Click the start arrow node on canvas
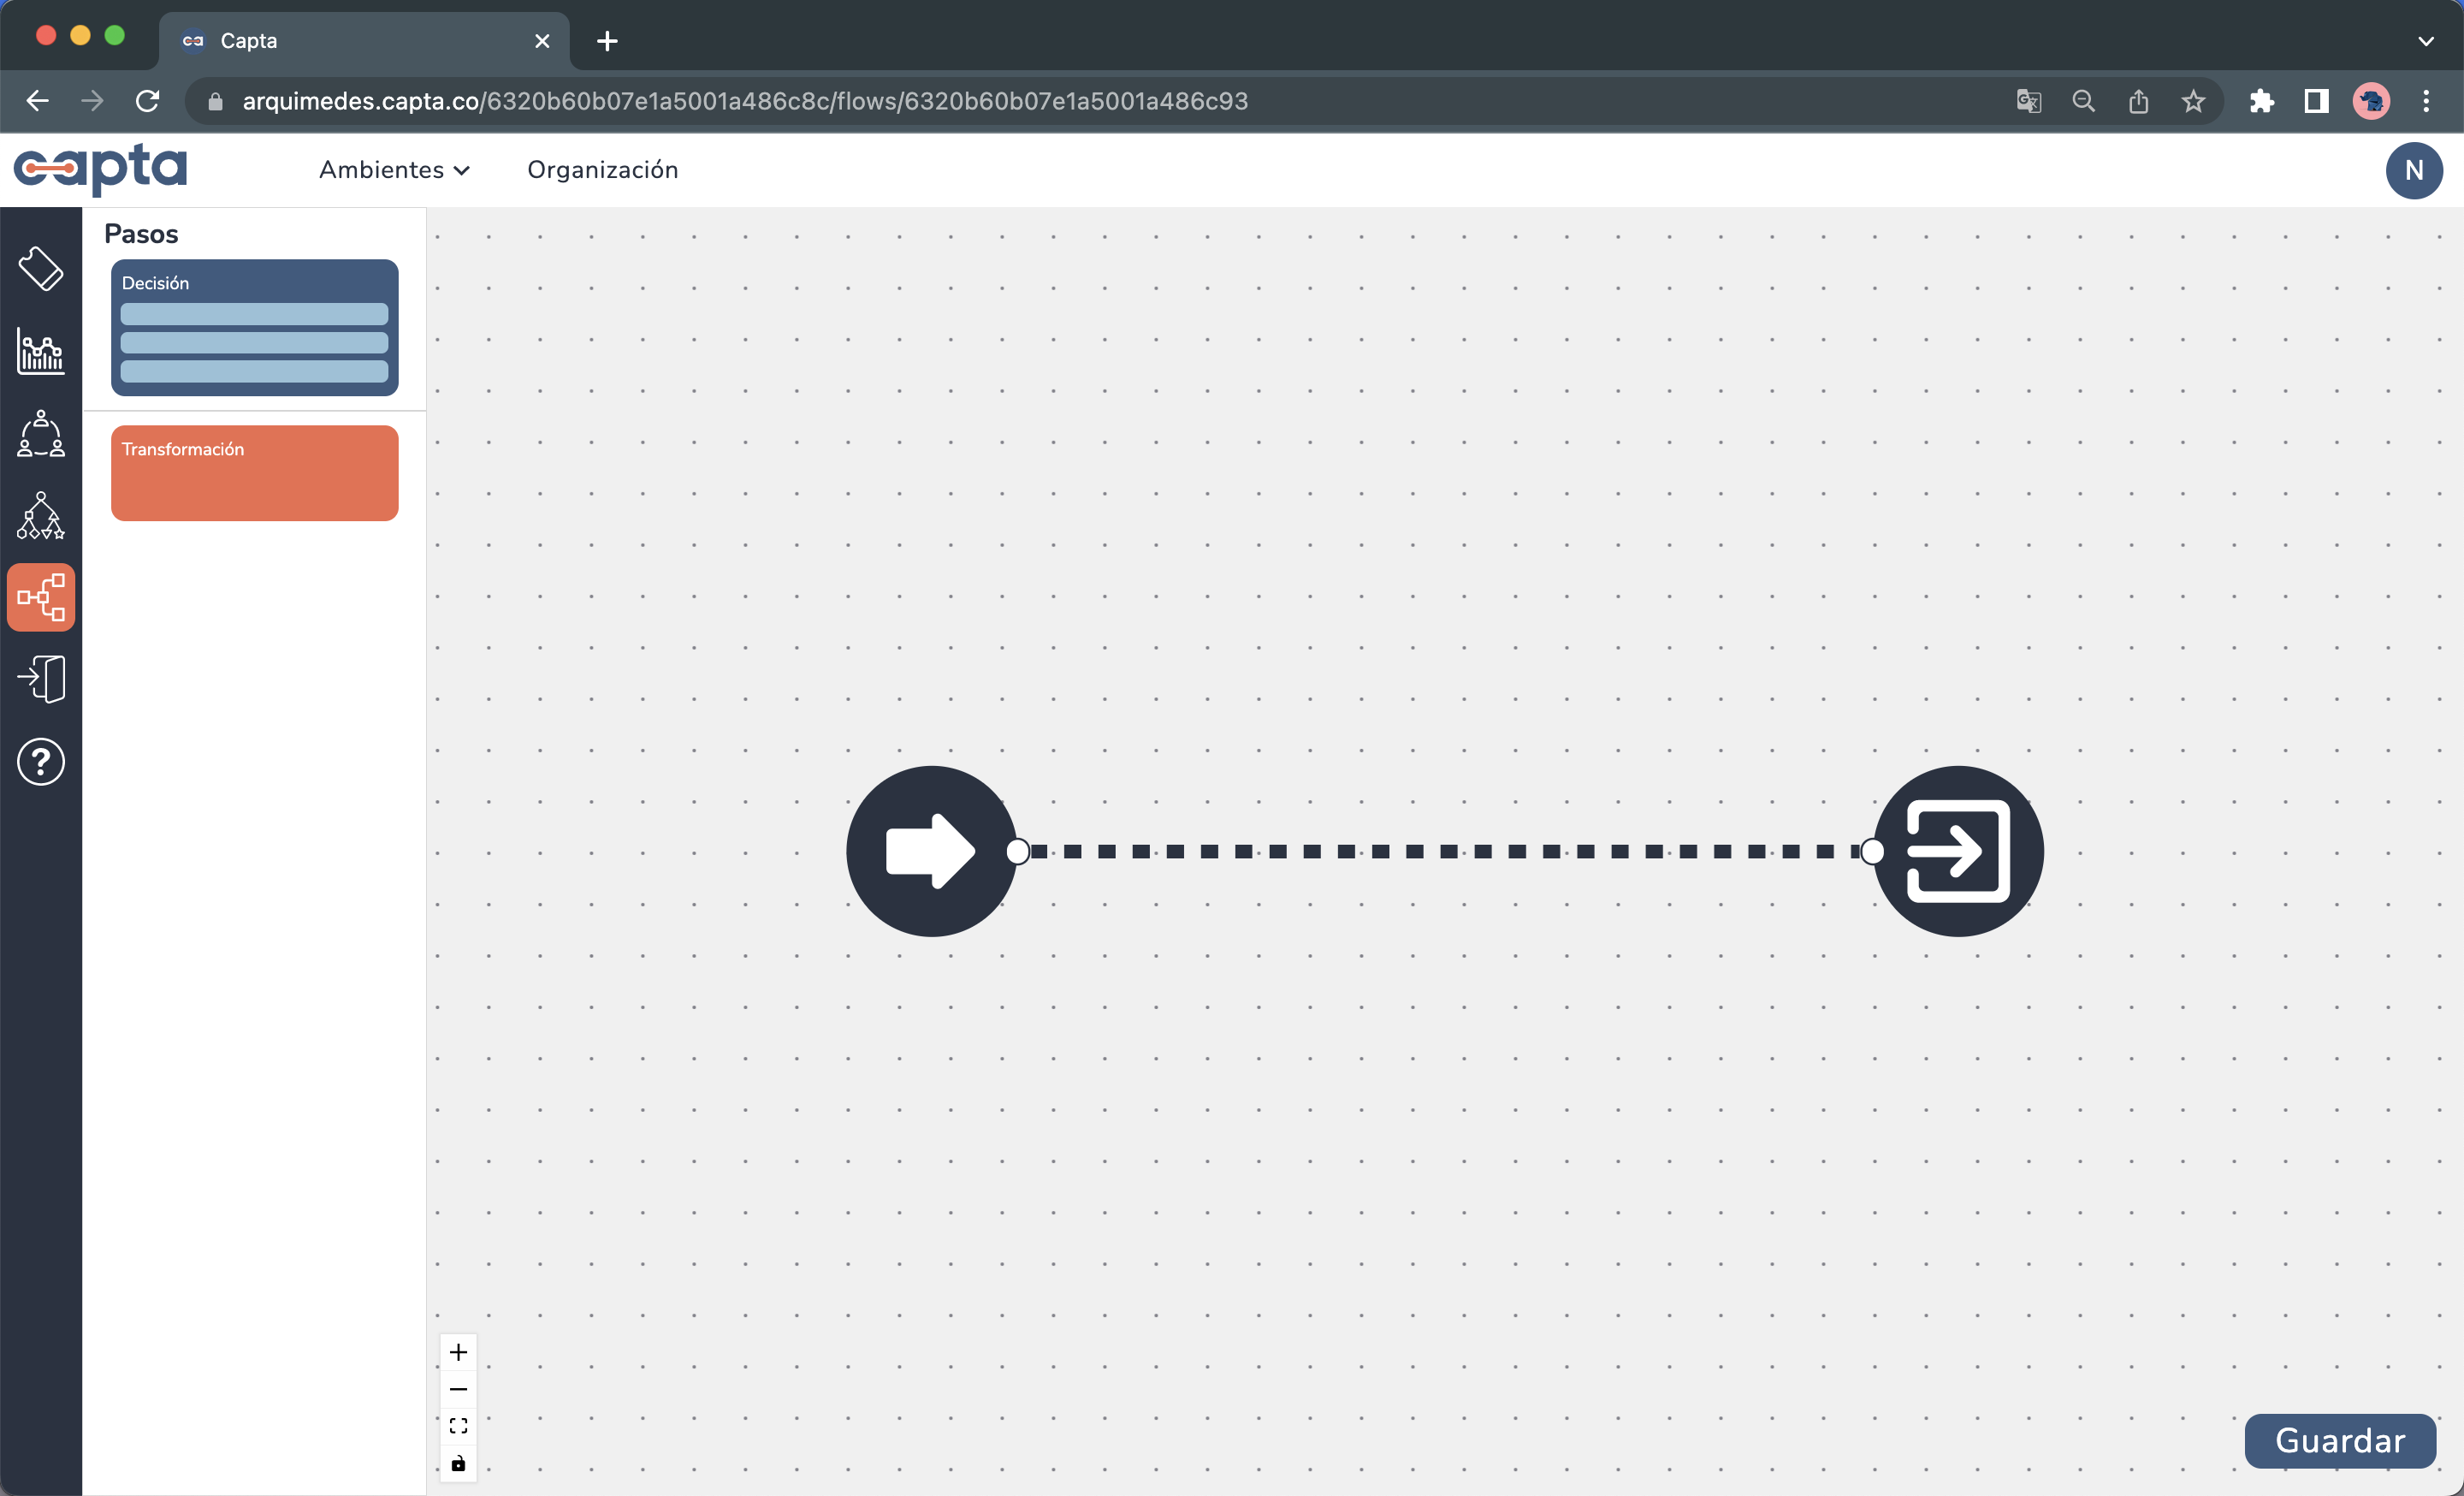Viewport: 2464px width, 1496px height. [931, 851]
